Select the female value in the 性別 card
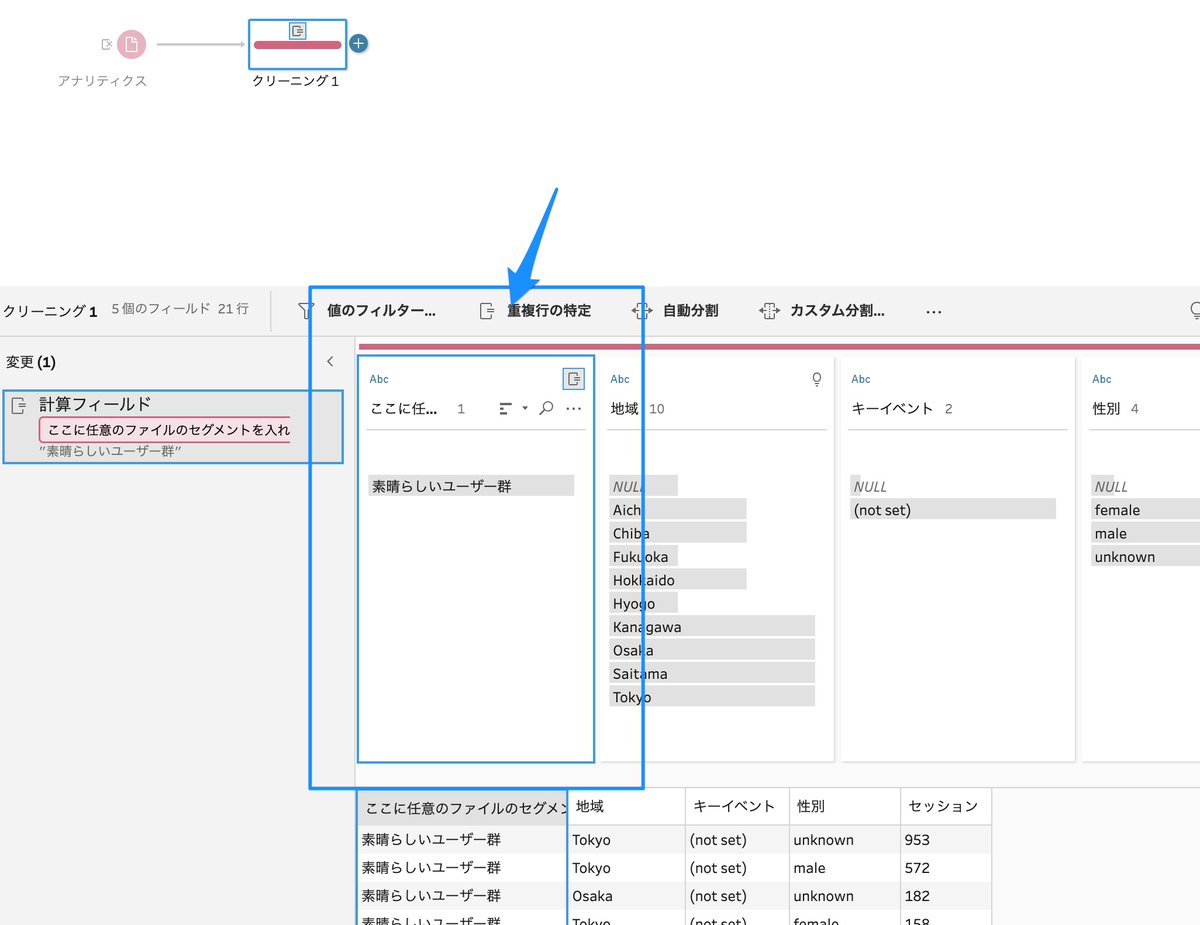1200x925 pixels. pyautogui.click(x=1146, y=510)
